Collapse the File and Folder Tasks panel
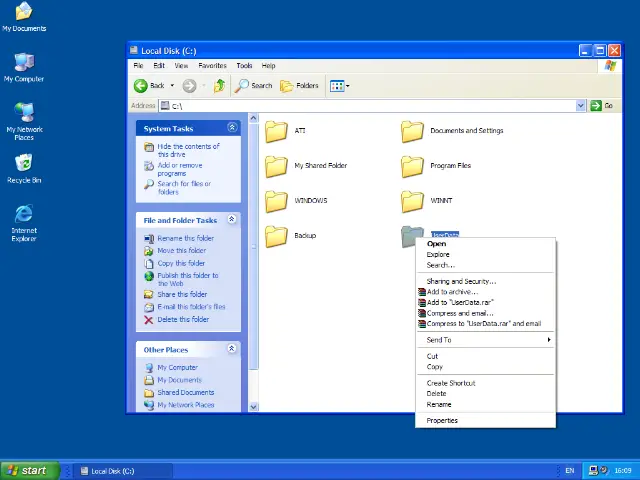 (x=232, y=220)
